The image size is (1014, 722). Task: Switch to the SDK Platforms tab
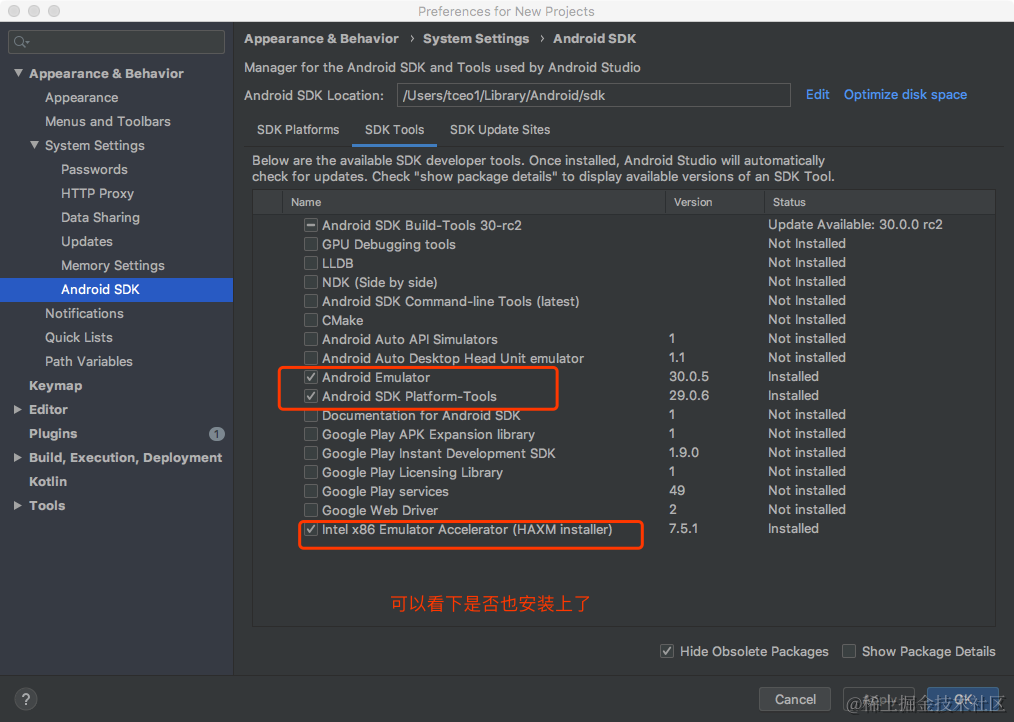tap(298, 129)
